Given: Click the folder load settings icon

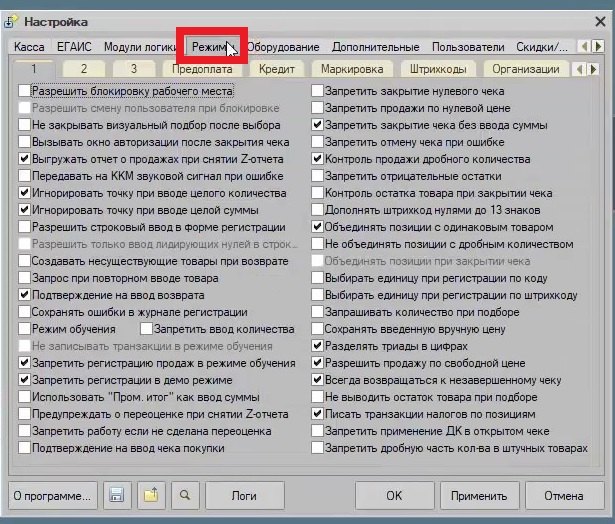Looking at the screenshot, I should click(x=151, y=496).
